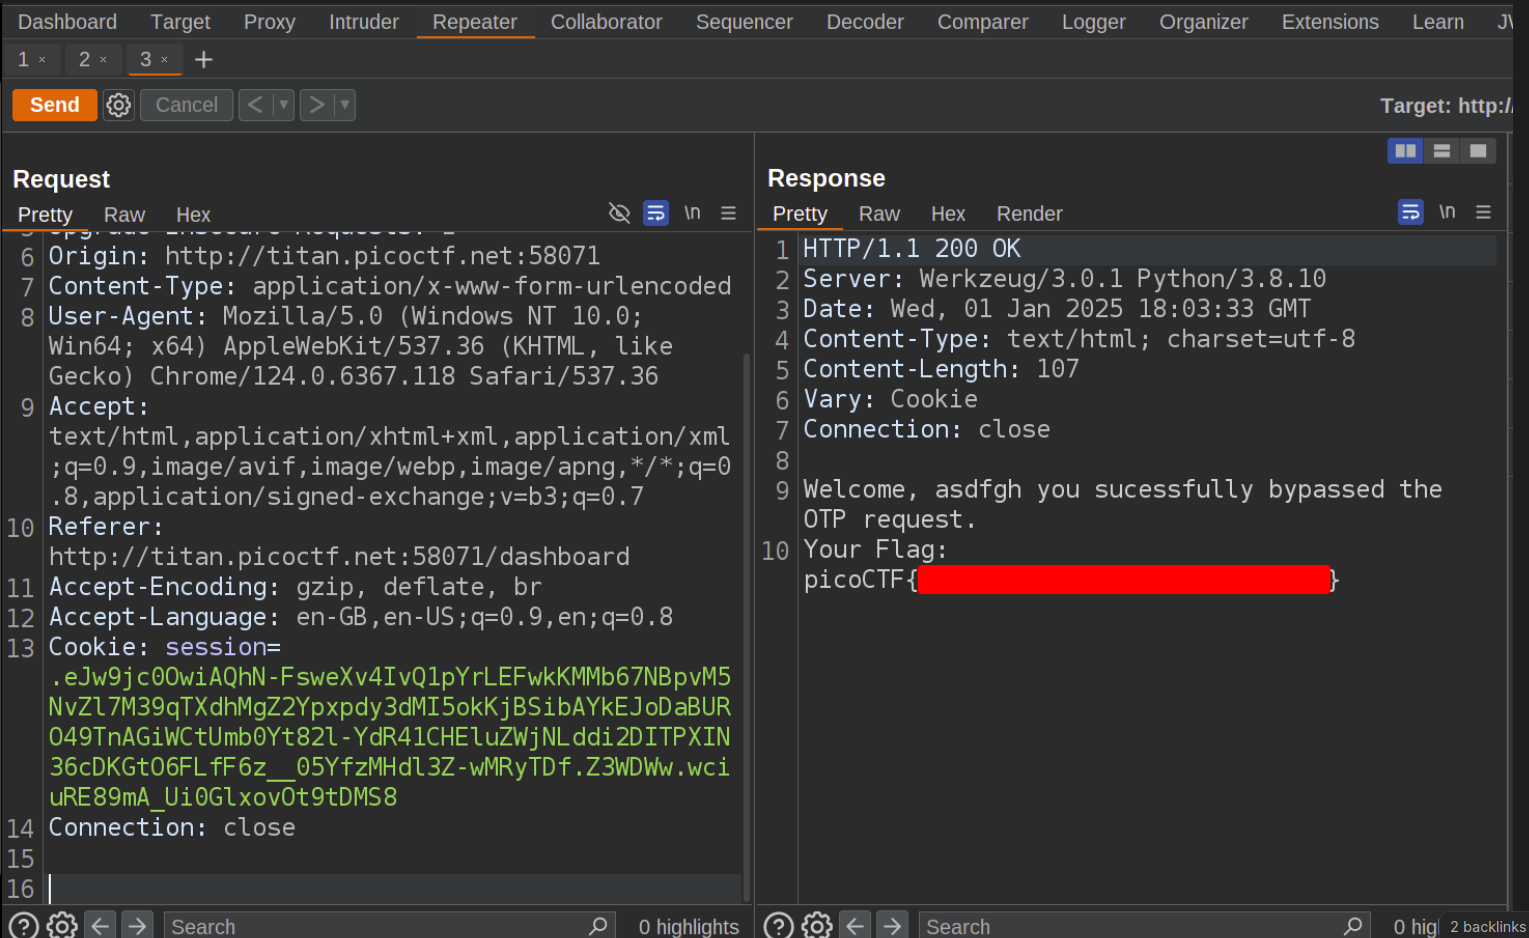This screenshot has height=938, width=1529.
Task: Open Request search settings gear
Action: 62,926
